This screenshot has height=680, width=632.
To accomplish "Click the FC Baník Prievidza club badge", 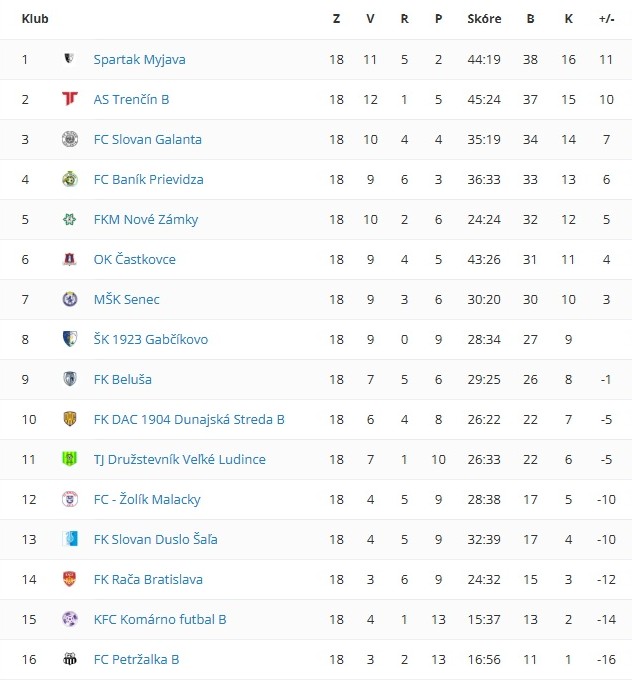I will (69, 179).
